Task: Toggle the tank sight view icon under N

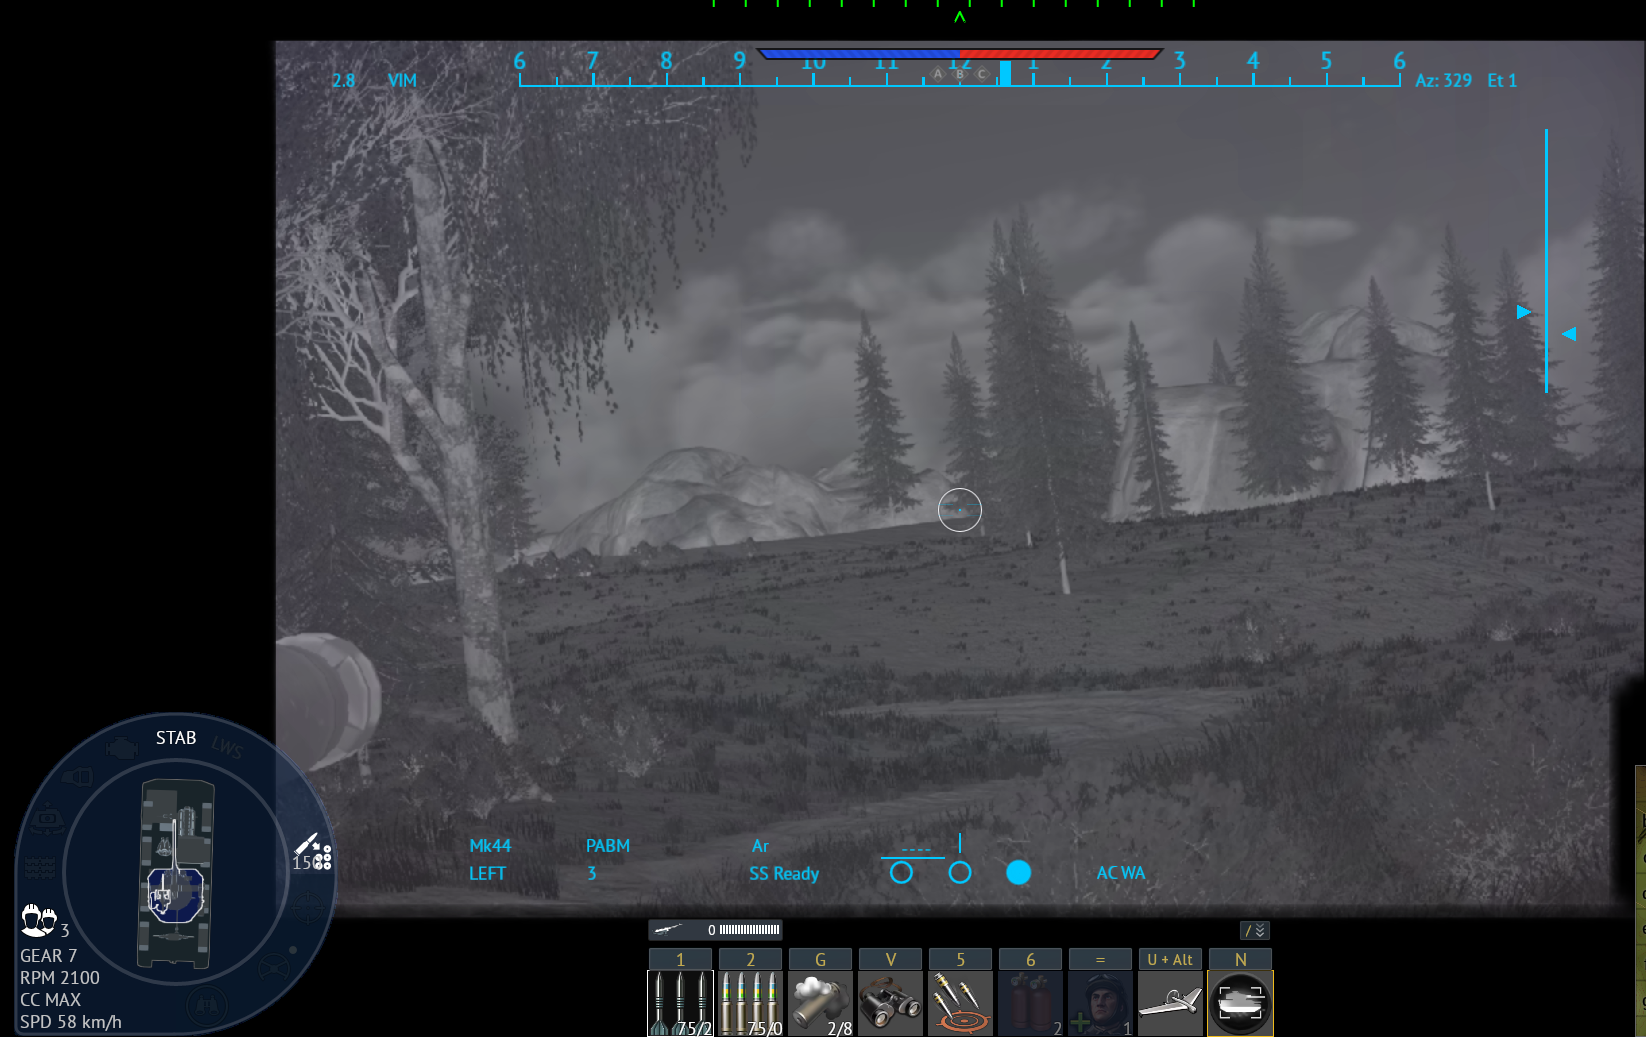Action: click(x=1240, y=1003)
